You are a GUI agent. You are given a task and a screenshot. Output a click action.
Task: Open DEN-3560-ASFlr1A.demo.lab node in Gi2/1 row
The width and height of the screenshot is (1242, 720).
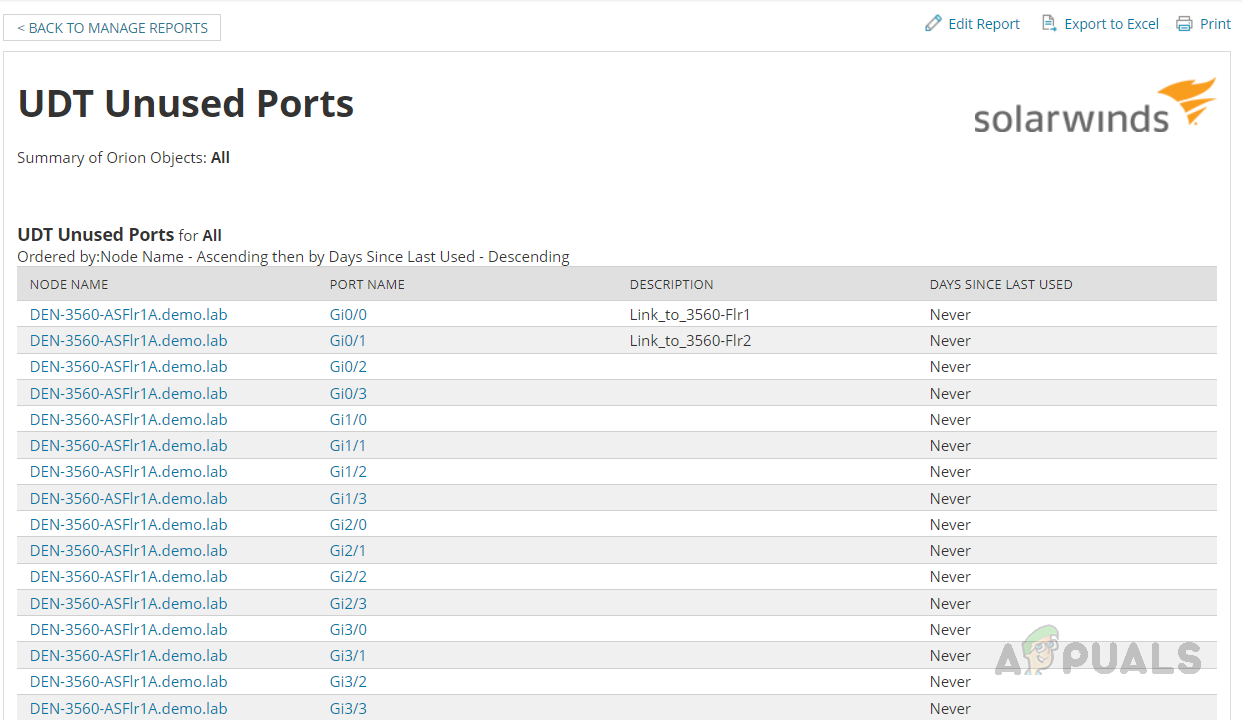(x=129, y=550)
